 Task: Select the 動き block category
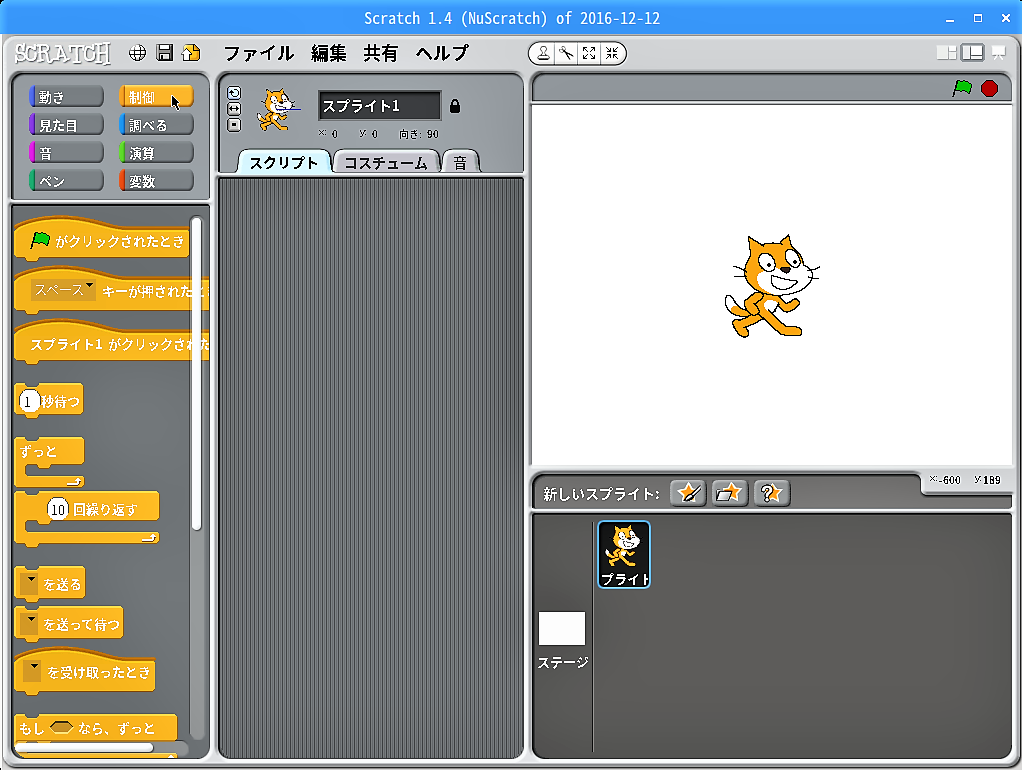click(66, 97)
